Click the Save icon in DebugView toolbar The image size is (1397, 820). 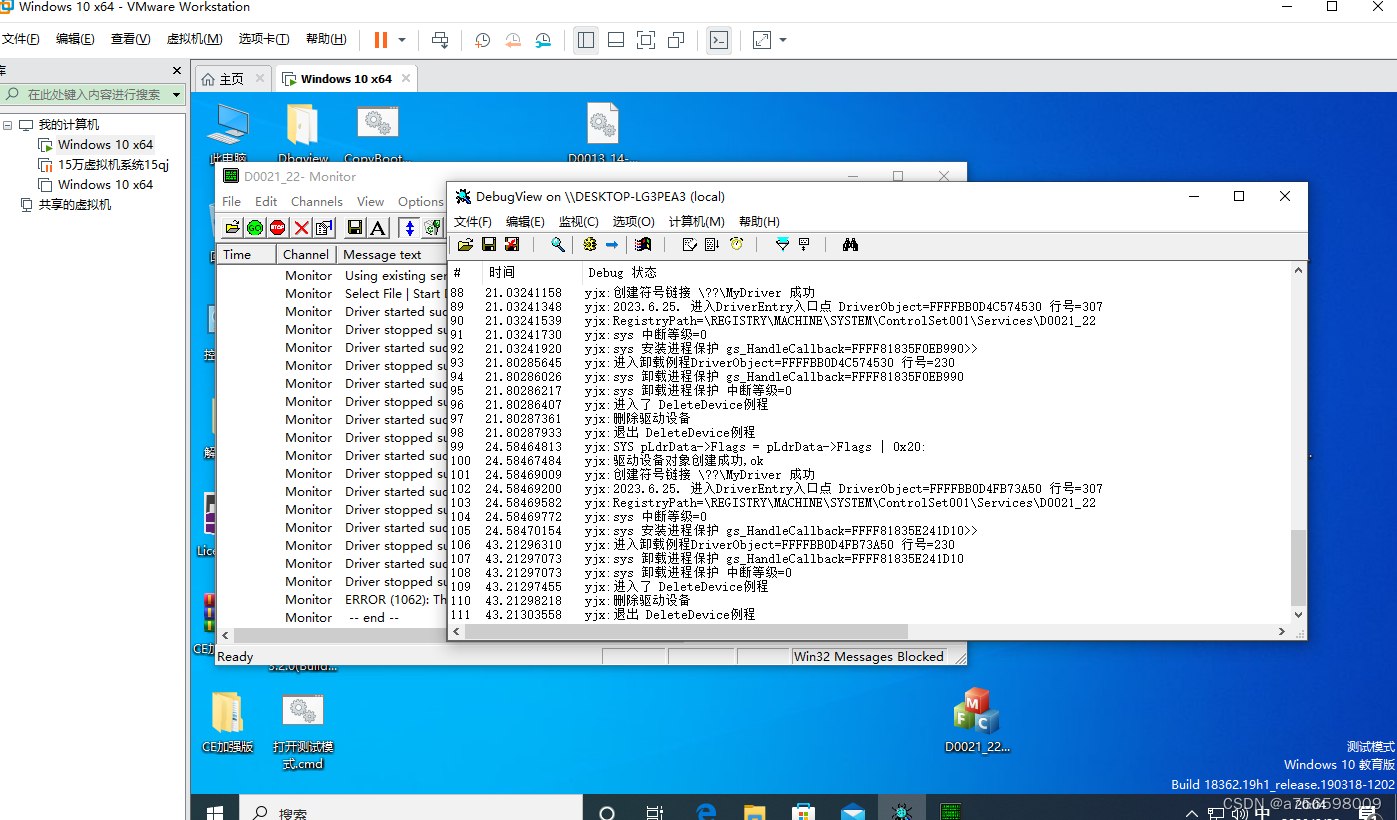pyautogui.click(x=489, y=244)
